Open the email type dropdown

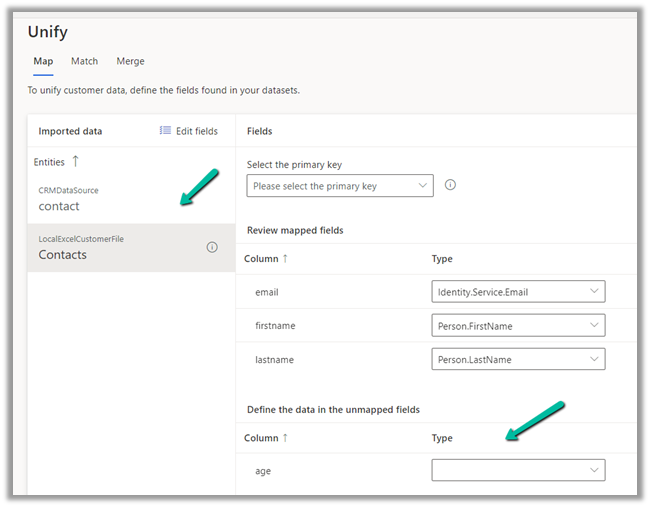click(x=518, y=292)
